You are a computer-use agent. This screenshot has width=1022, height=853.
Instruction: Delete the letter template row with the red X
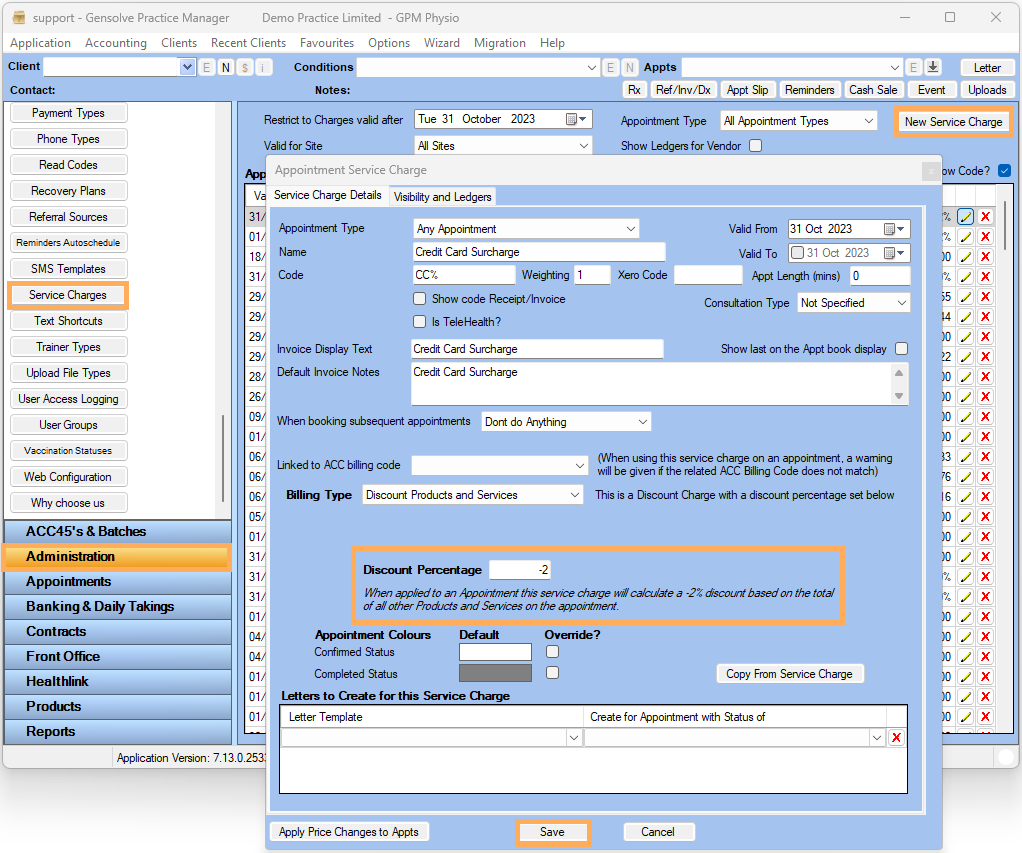click(896, 738)
